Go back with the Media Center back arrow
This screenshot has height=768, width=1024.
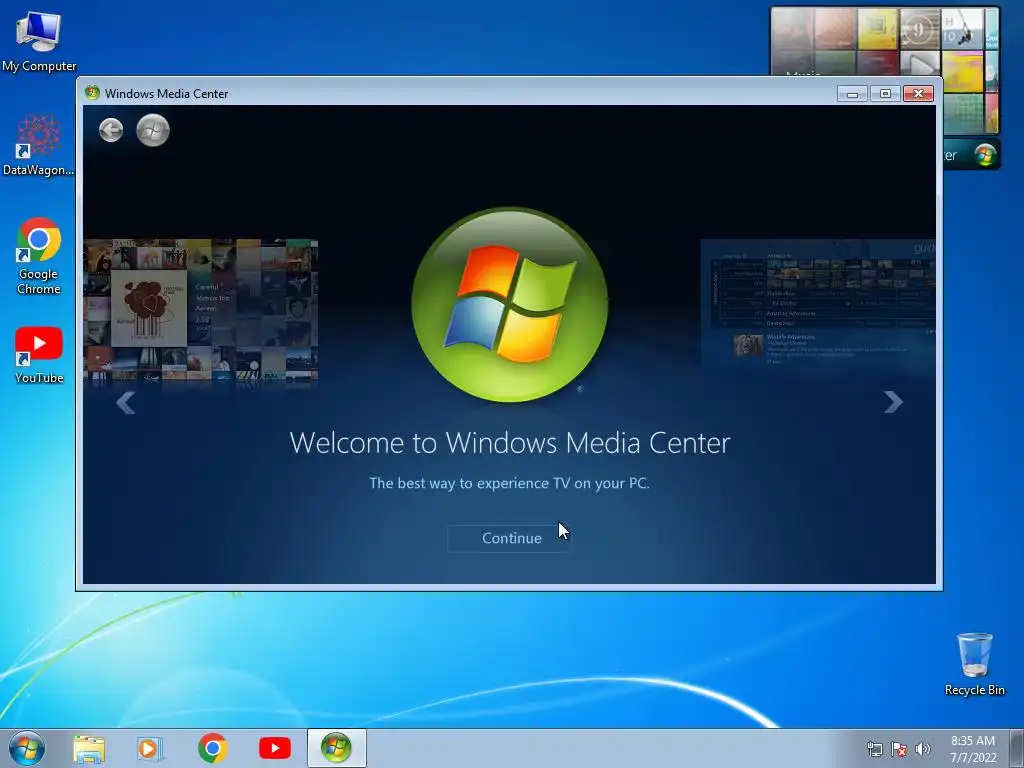click(x=111, y=130)
